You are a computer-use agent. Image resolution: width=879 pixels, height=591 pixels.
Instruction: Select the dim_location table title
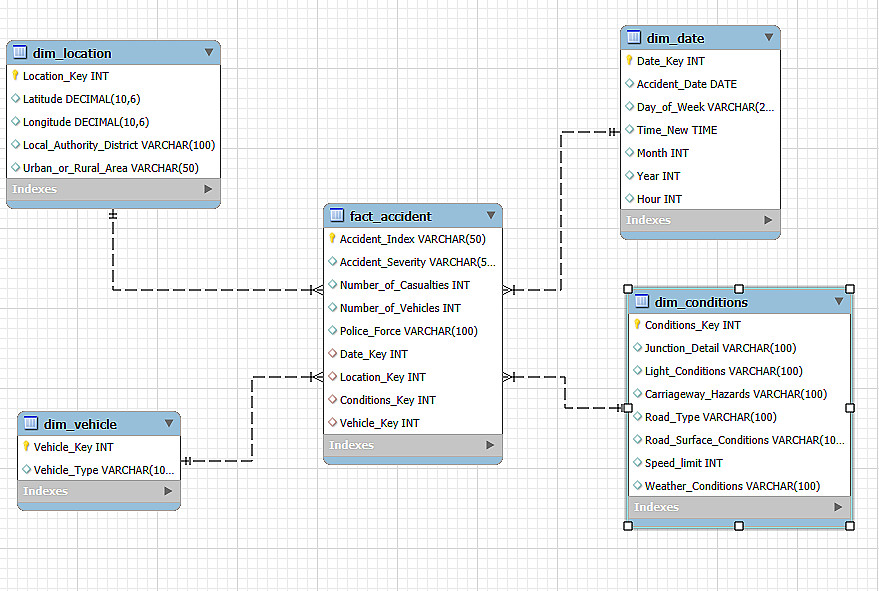click(x=72, y=53)
